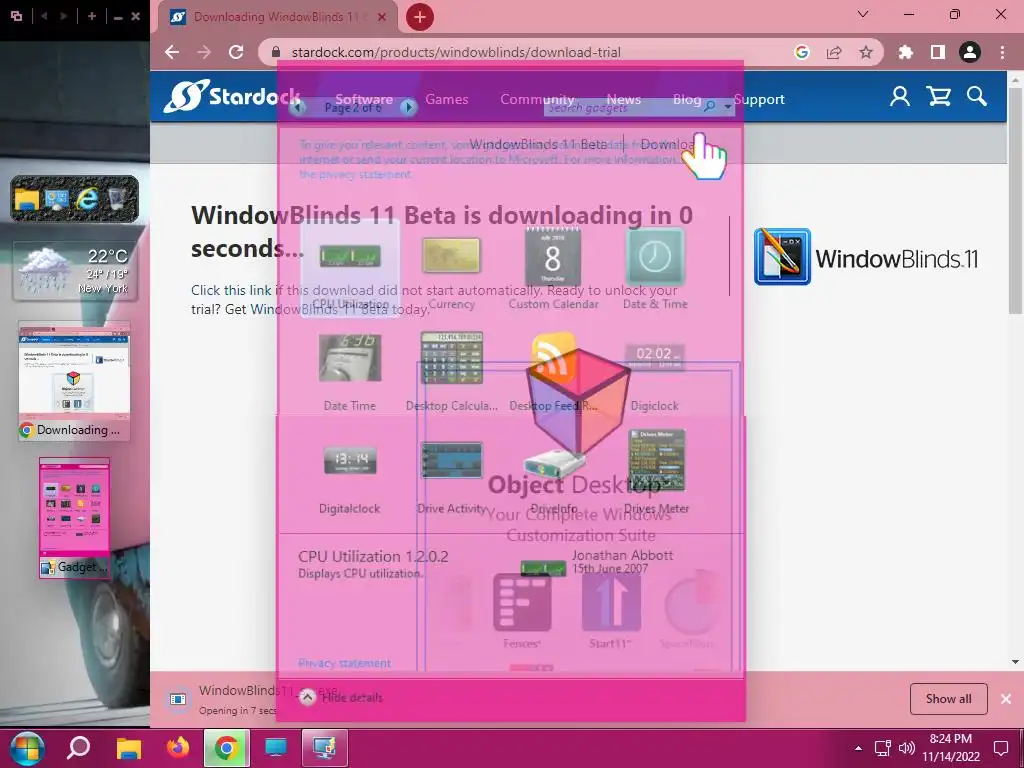
Task: Click the New York weather gadget
Action: click(75, 271)
